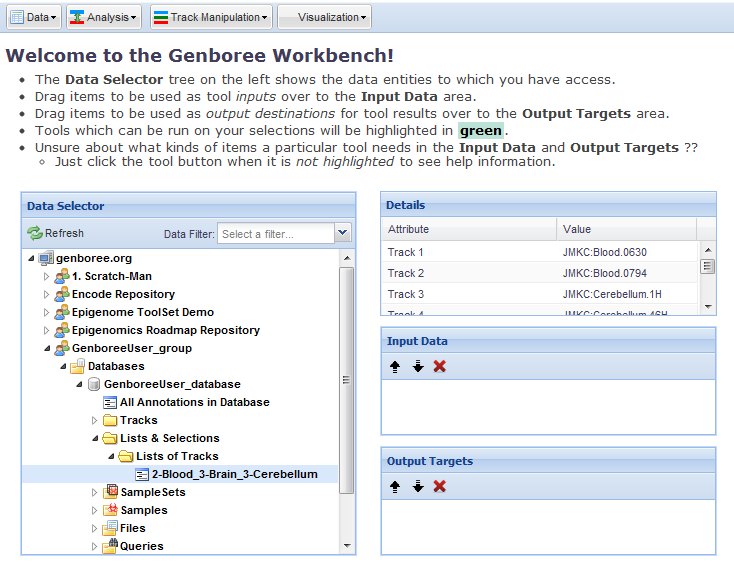Screen dimensions: 734x564
Task: Click the red X remove icon in Input Data
Action: coord(440,366)
